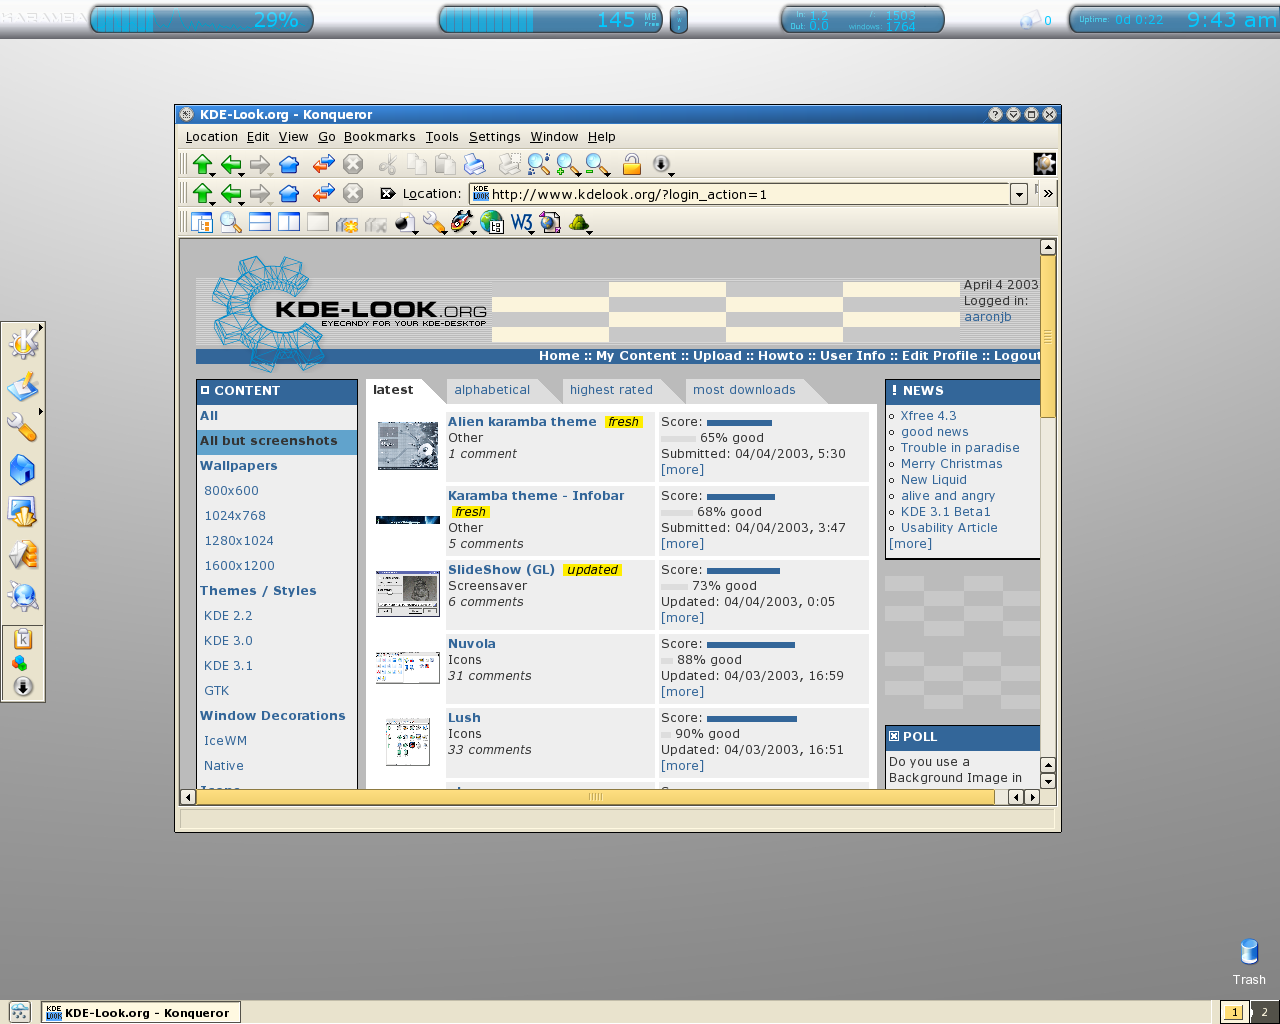Open the Alien karamba theme link

522,422
